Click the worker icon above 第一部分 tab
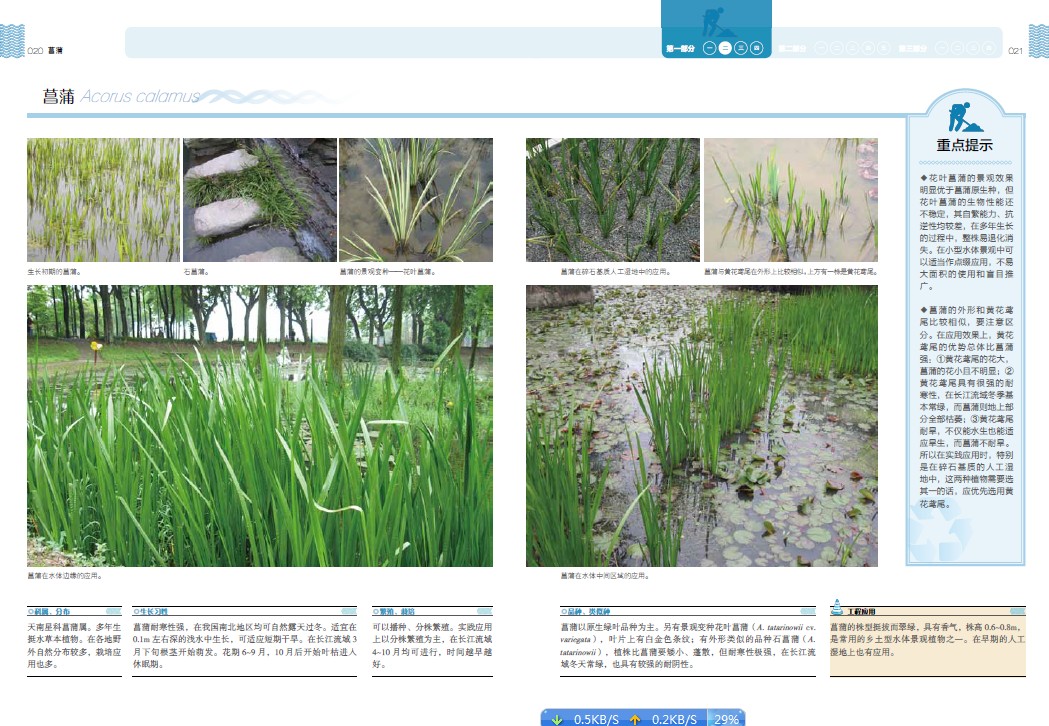 [716, 21]
